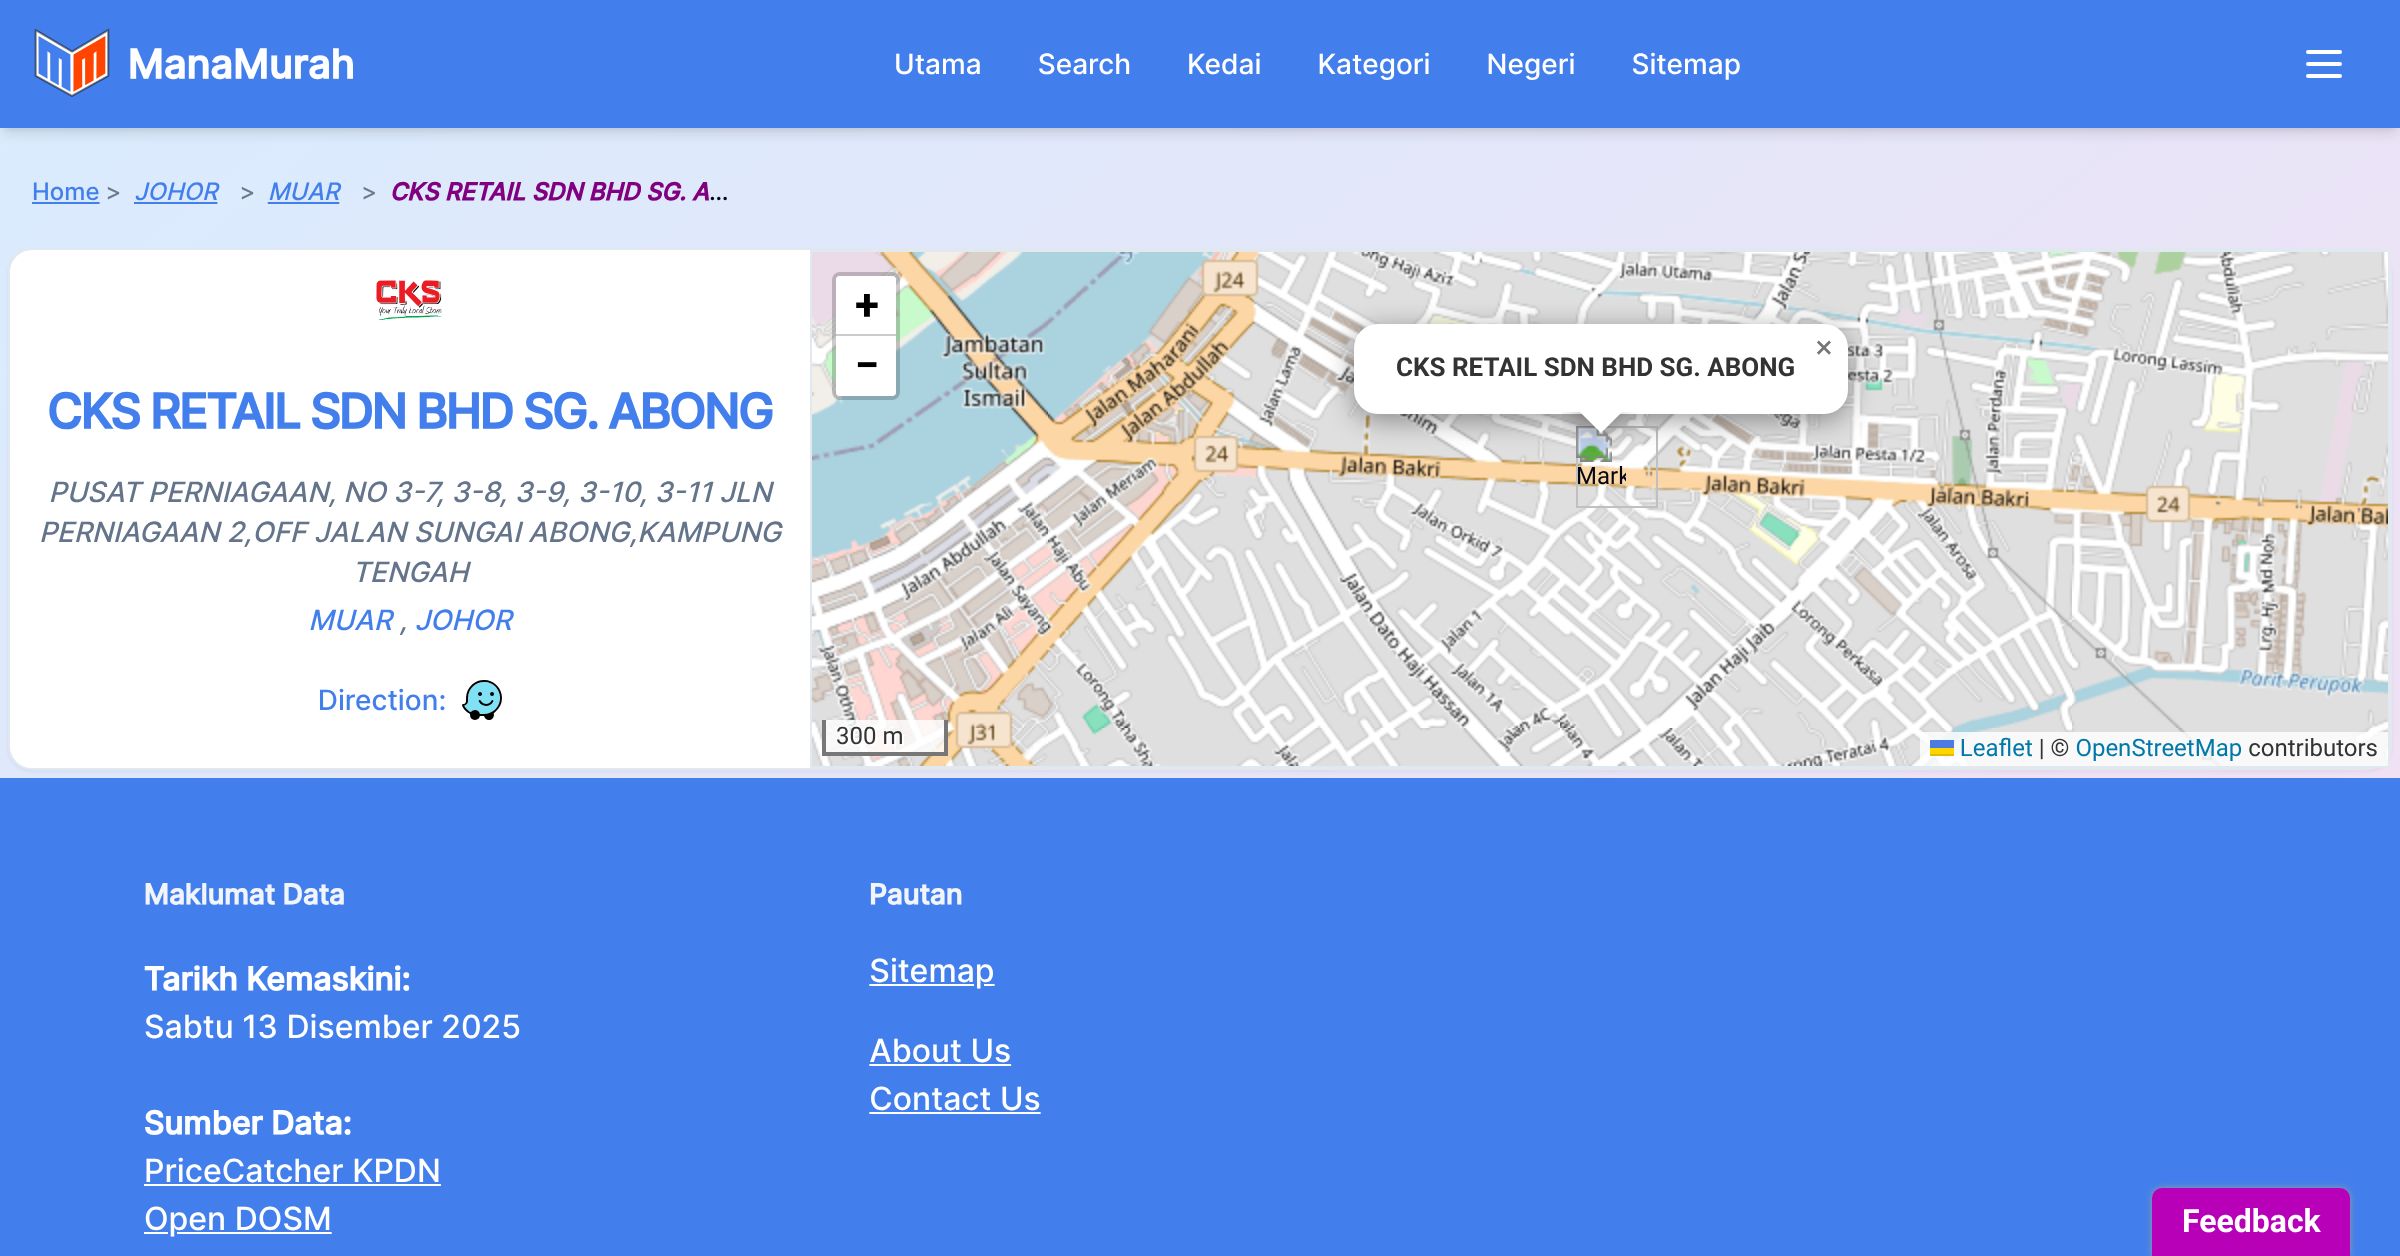Image resolution: width=2400 pixels, height=1256 pixels.
Task: Open Negeri navigation item
Action: pyautogui.click(x=1530, y=64)
